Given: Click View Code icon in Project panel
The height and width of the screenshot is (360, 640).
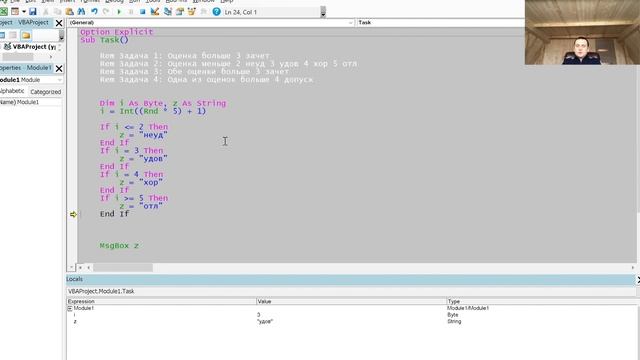Looking at the screenshot, I should 2,35.
